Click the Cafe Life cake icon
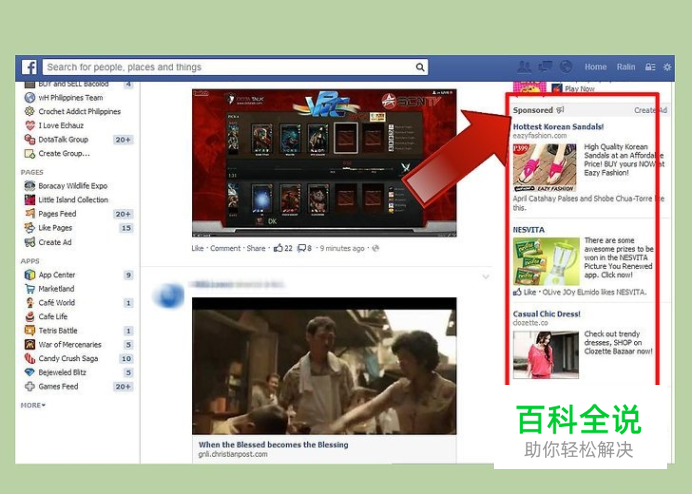 click(x=30, y=317)
